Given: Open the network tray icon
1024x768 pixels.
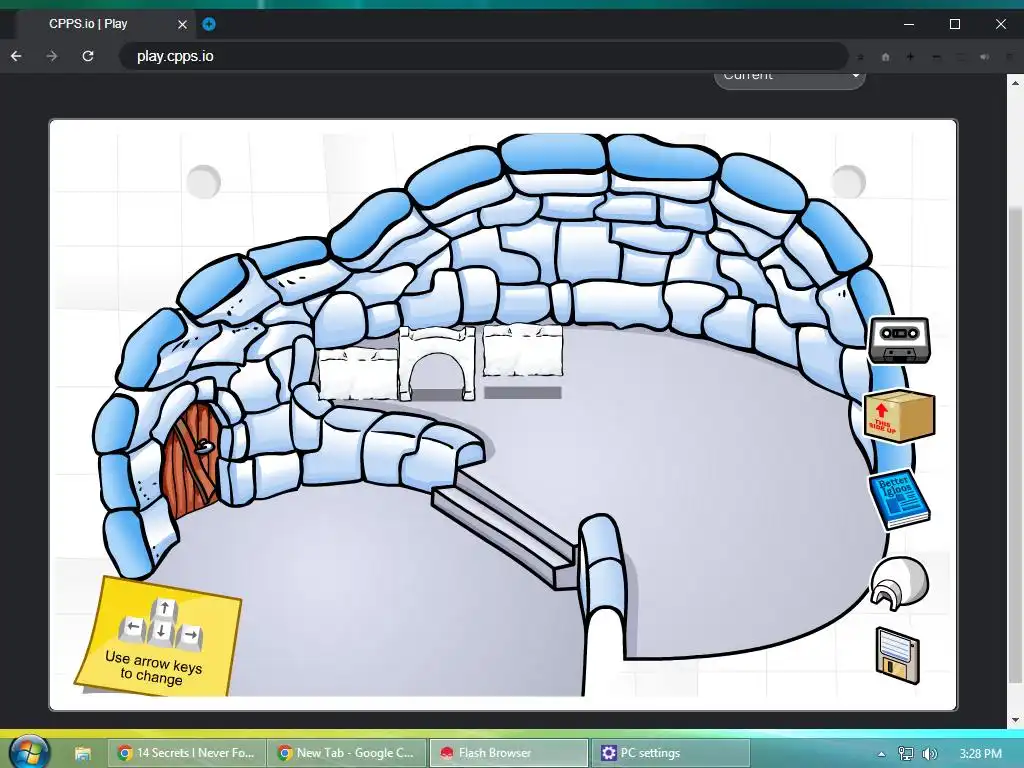Looking at the screenshot, I should coord(906,754).
